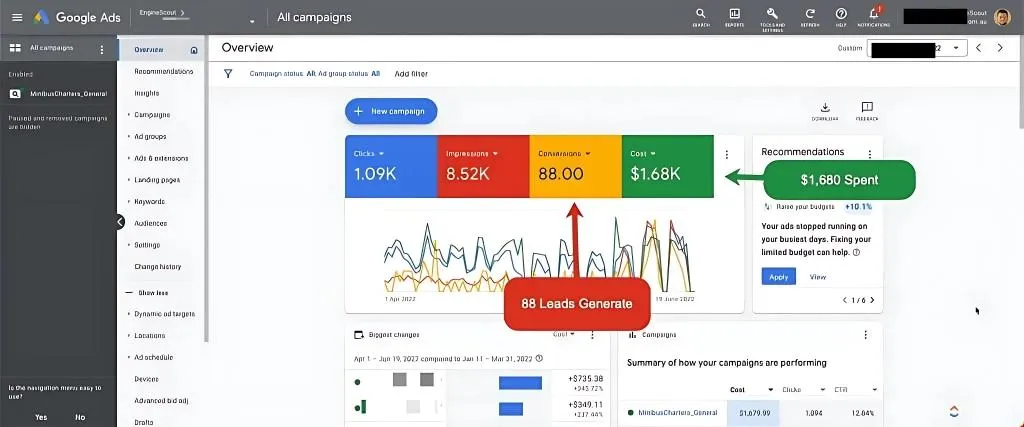Open Cost dropdown in Biggest changes card
The height and width of the screenshot is (427, 1024).
(564, 334)
